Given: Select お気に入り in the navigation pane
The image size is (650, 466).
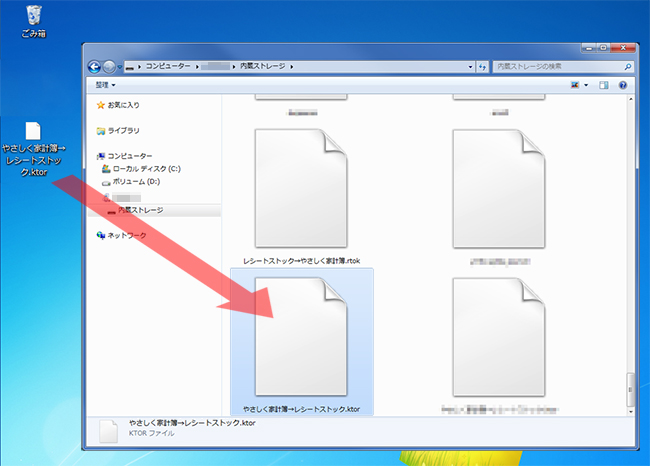Looking at the screenshot, I should (x=124, y=105).
